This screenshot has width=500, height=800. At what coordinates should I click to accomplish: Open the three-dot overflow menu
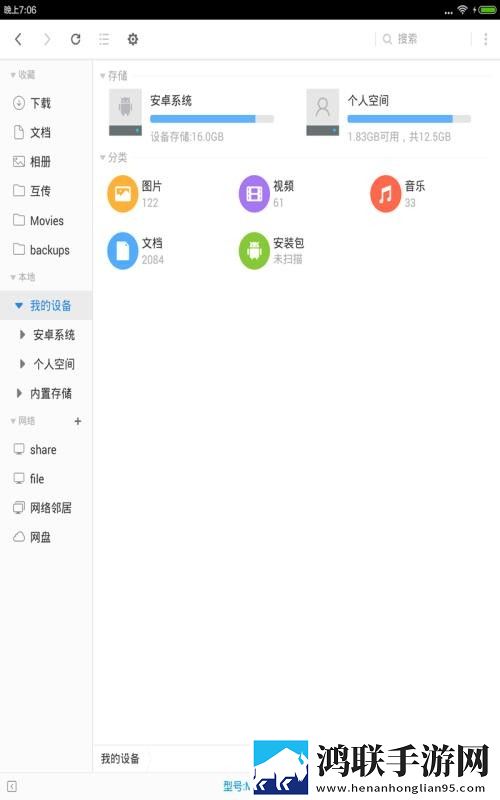tap(485, 39)
